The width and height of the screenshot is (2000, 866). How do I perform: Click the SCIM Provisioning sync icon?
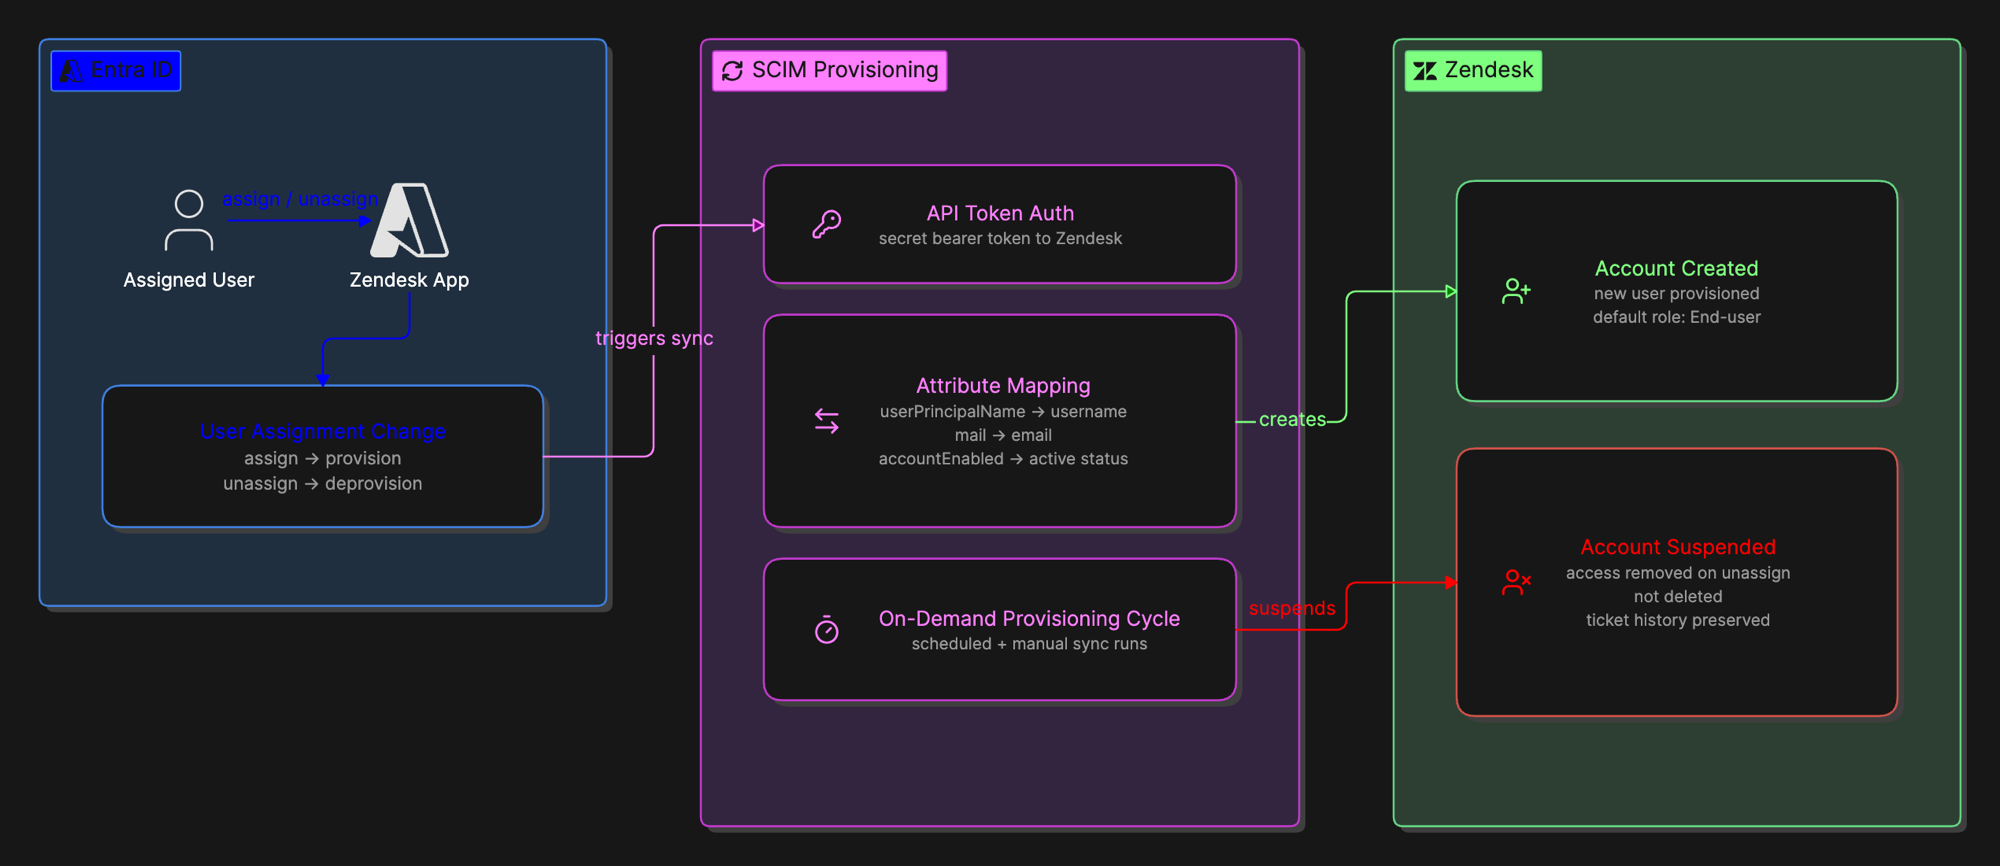click(x=733, y=71)
